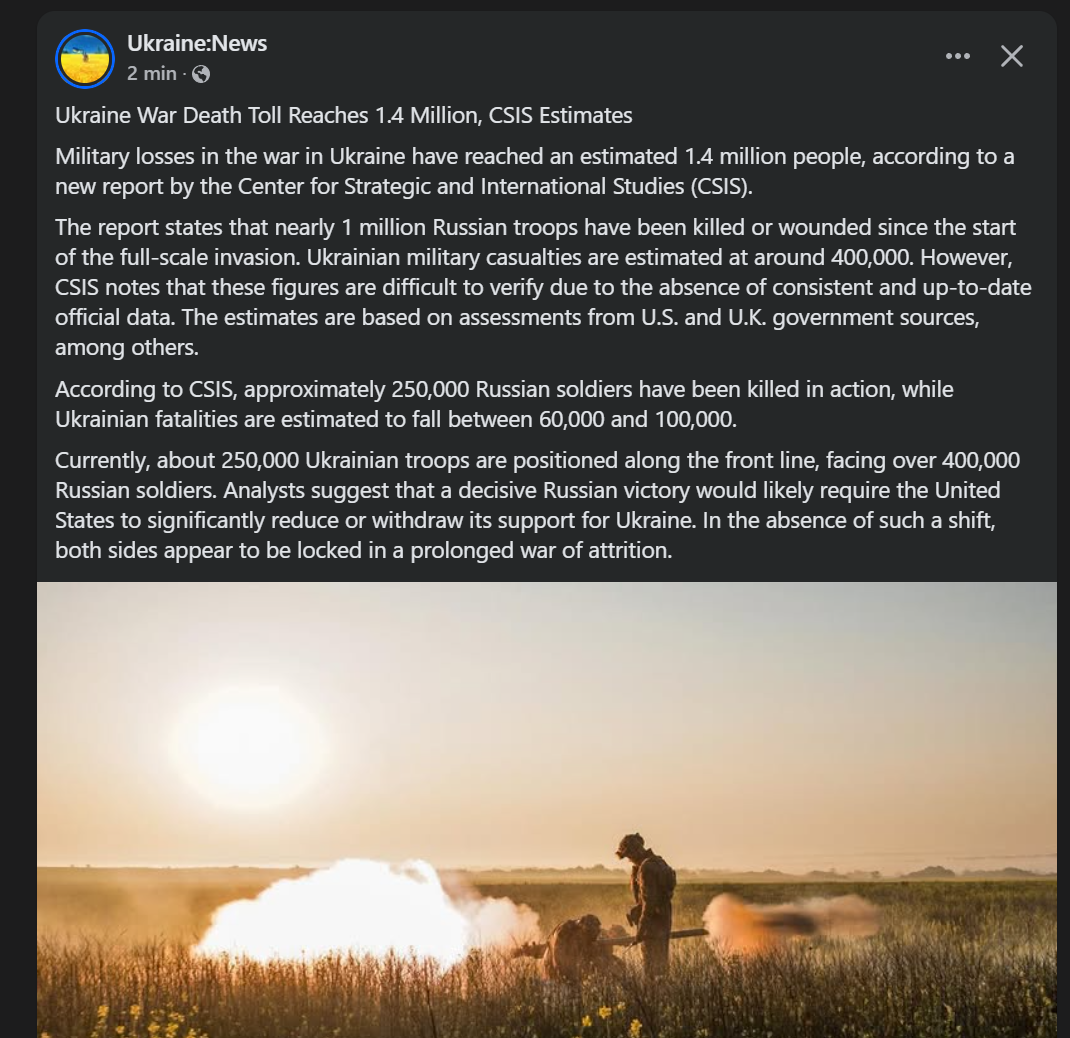Click the standing soldier in the photo
This screenshot has width=1070, height=1038.
pos(649,901)
